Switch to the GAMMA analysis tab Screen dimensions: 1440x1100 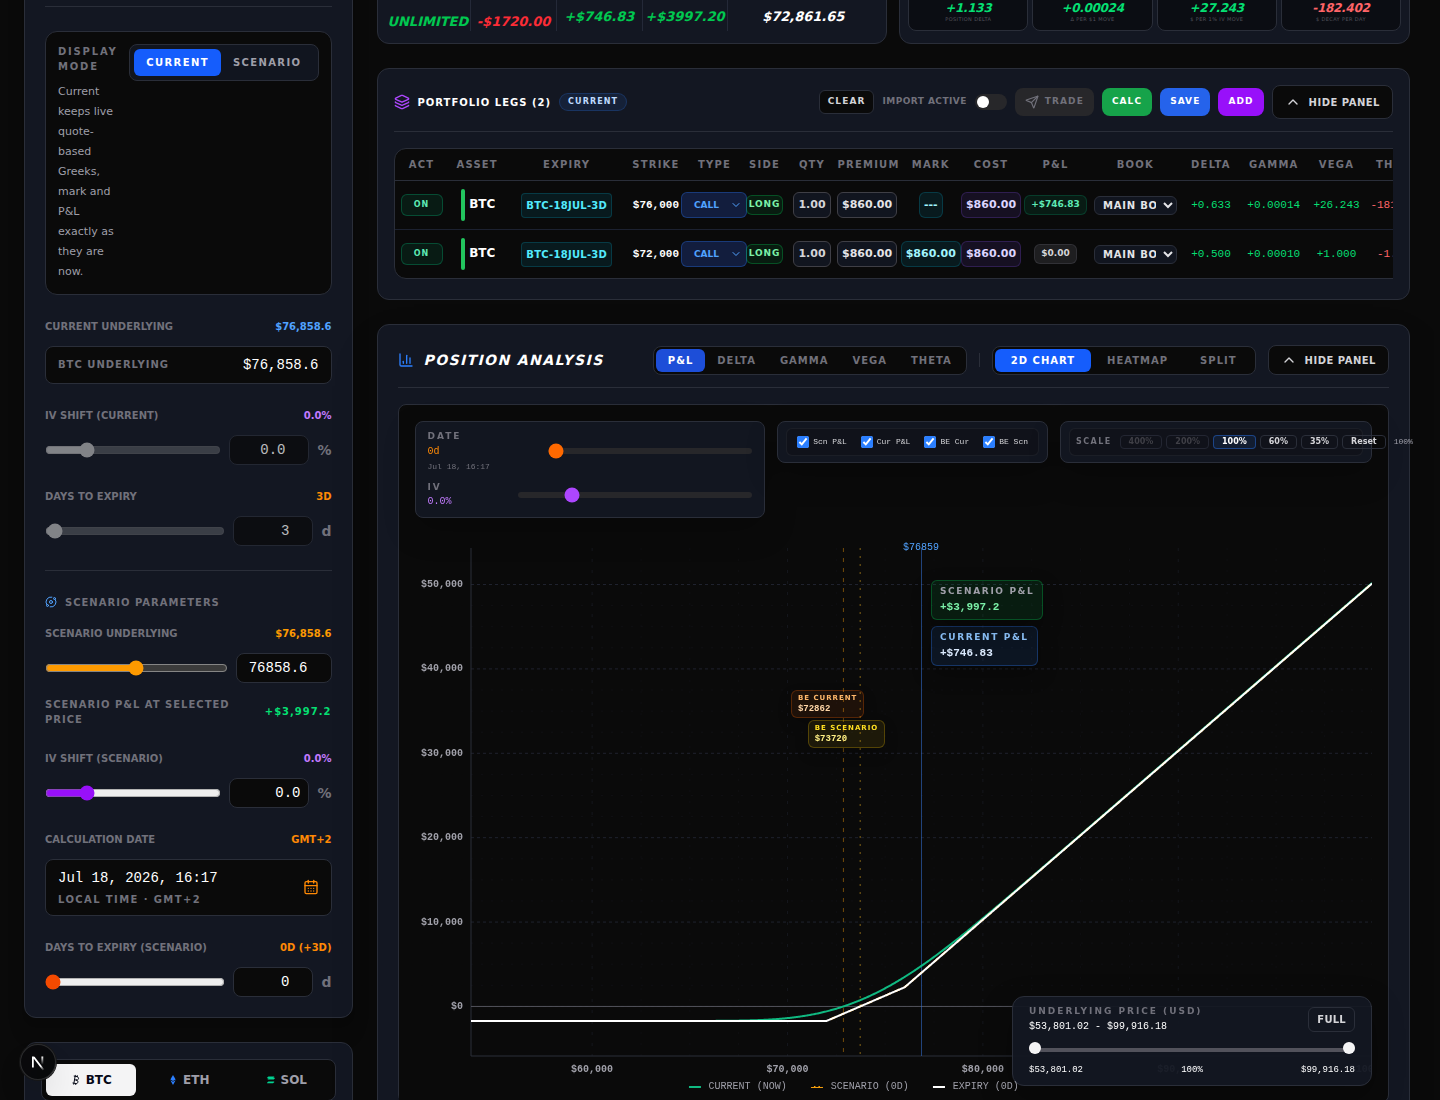(x=804, y=360)
